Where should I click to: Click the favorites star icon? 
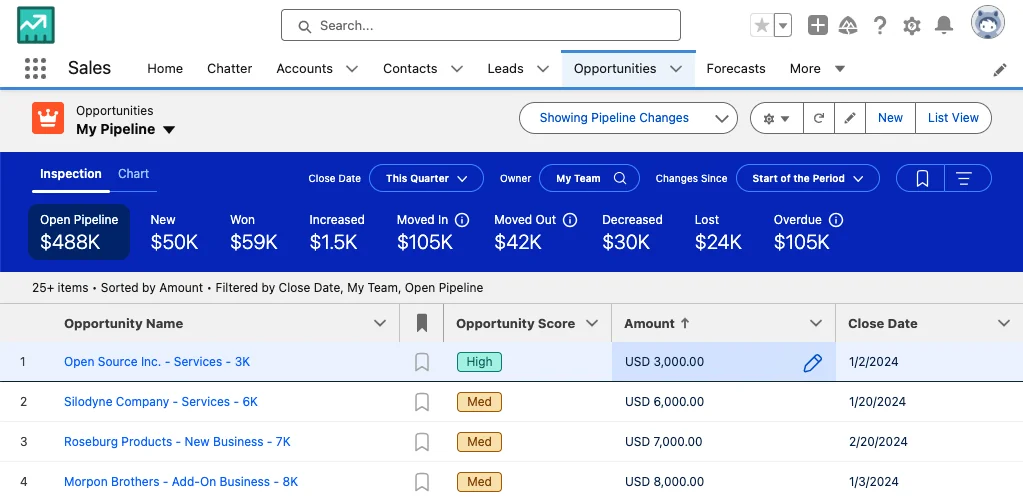(x=761, y=25)
